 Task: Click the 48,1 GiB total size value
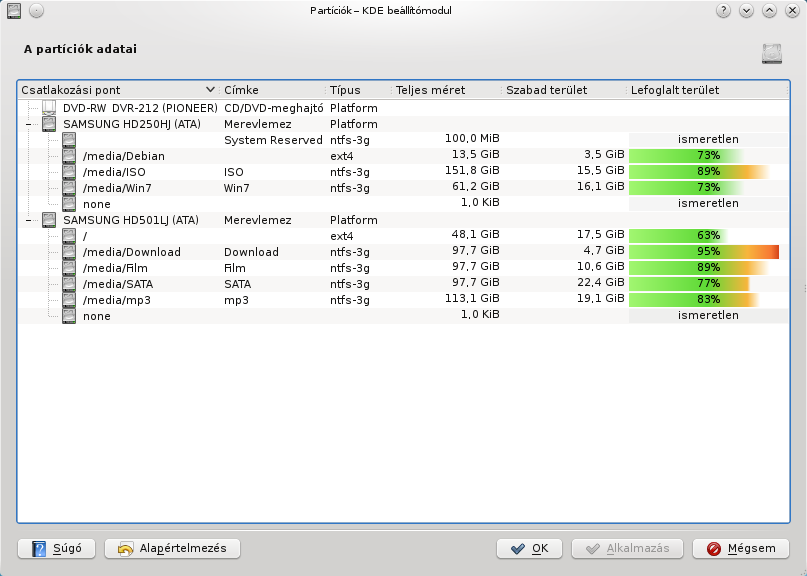[476, 234]
